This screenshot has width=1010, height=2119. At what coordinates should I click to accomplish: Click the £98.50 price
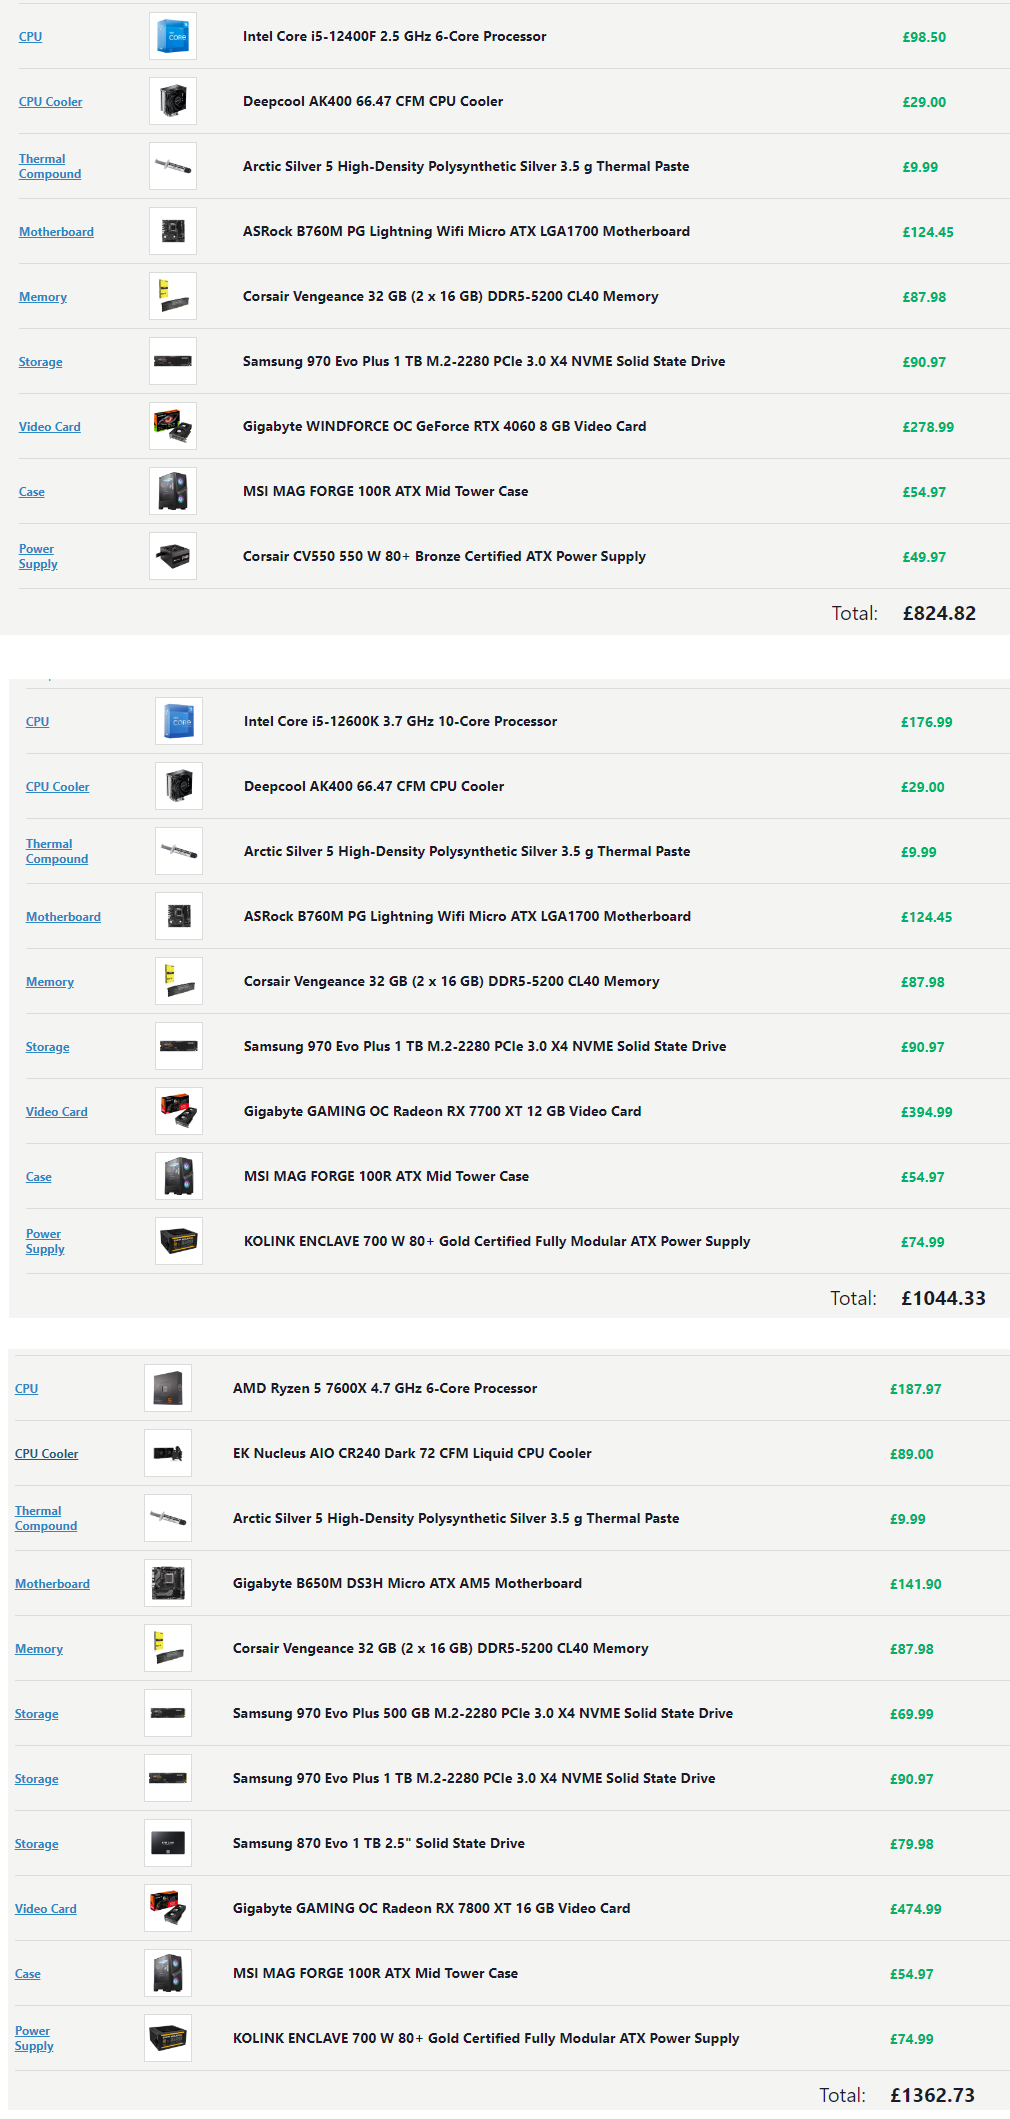point(924,37)
